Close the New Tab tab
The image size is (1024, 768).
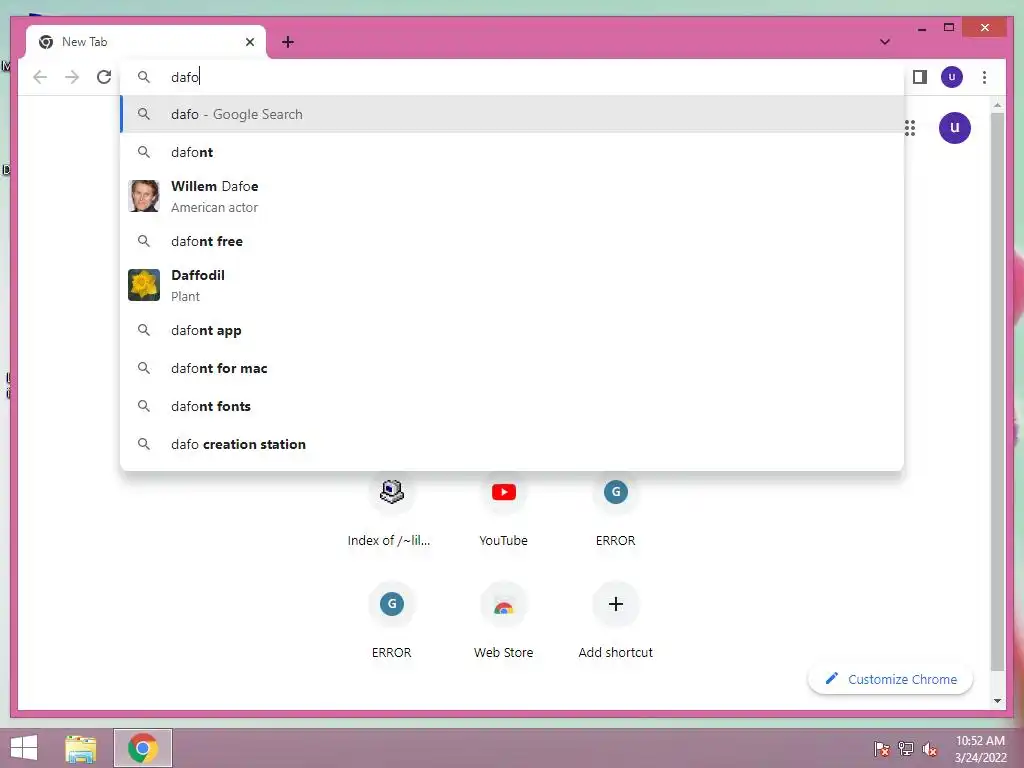[x=249, y=42]
